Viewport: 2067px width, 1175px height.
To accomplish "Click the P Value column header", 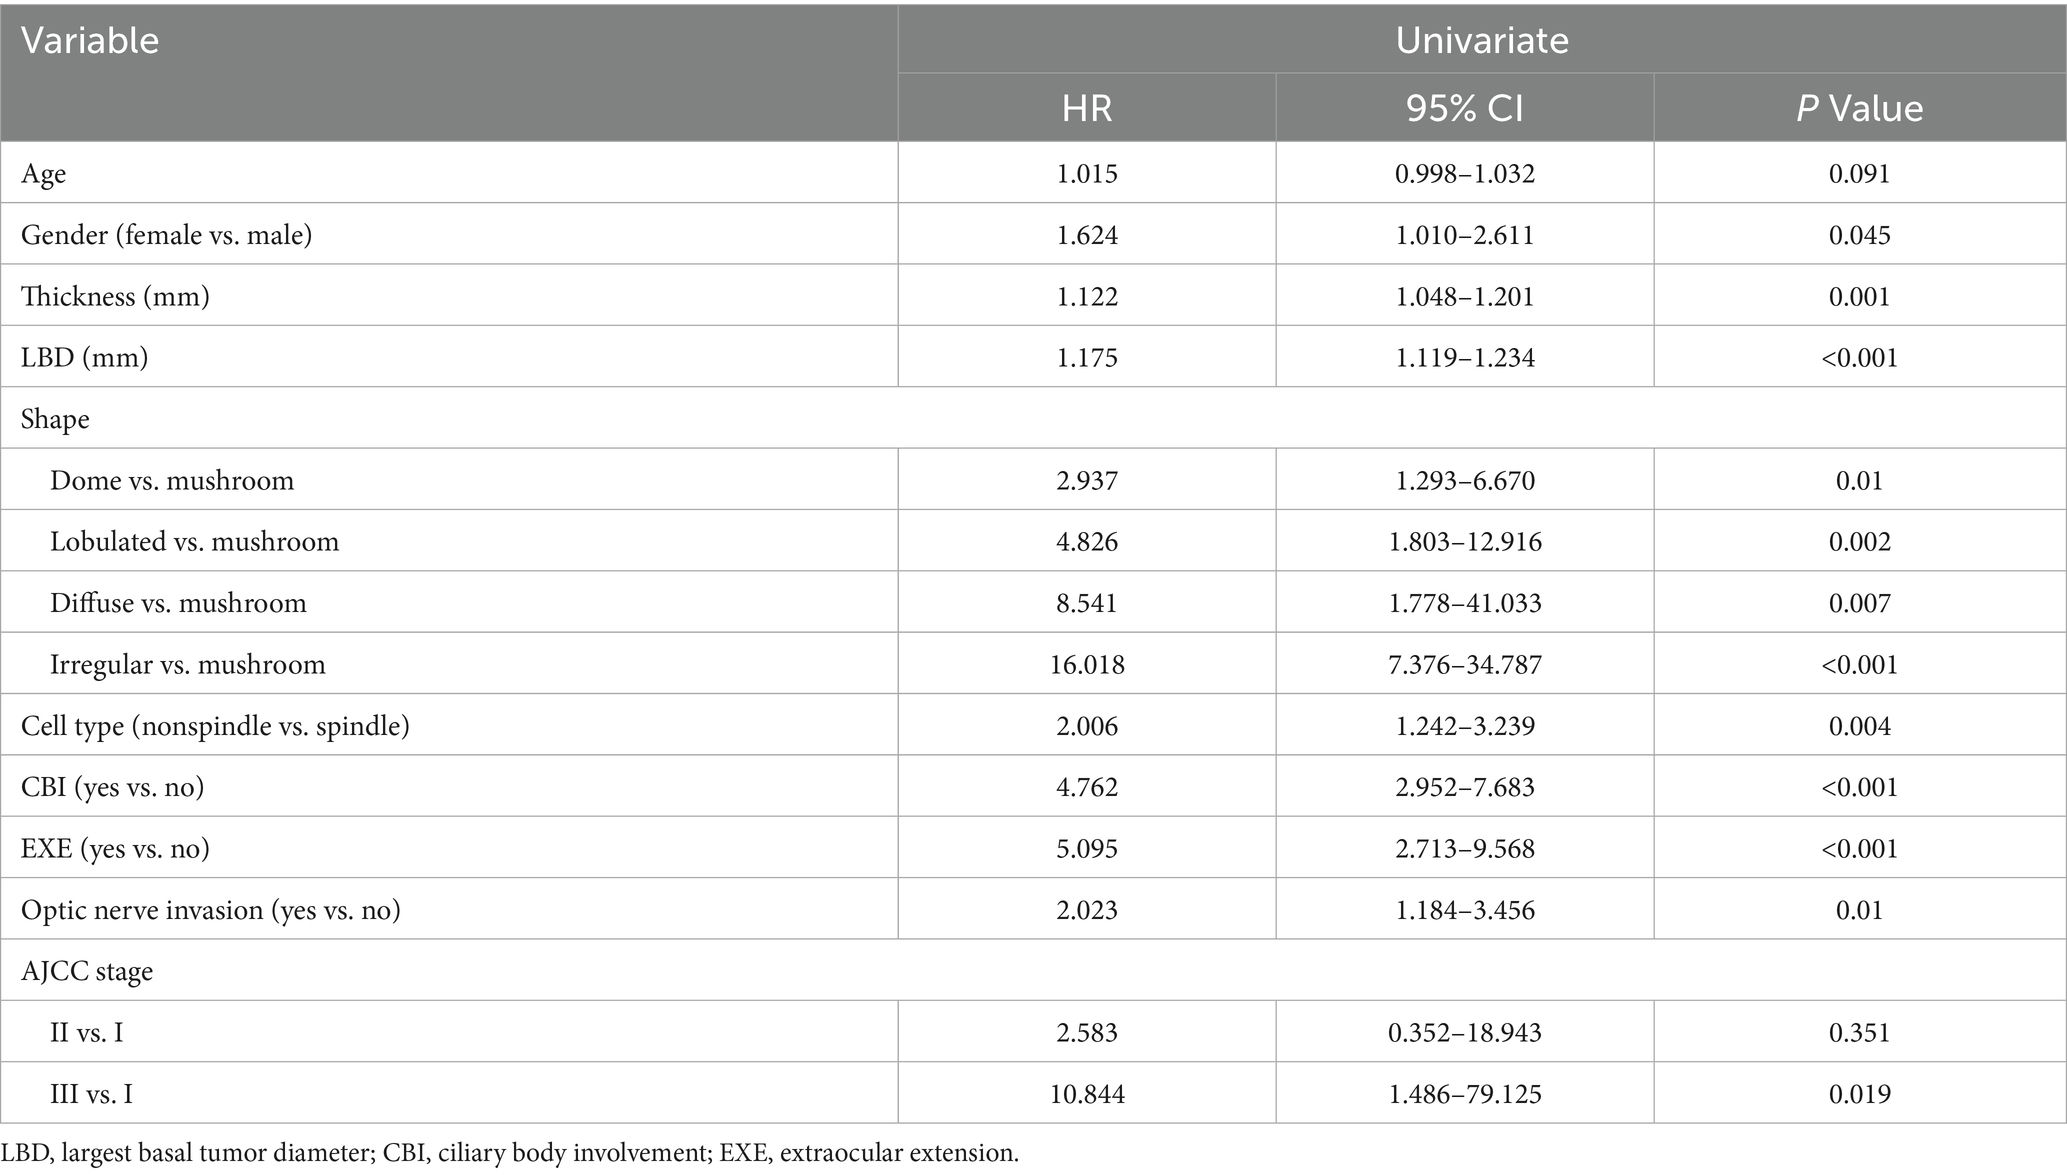I will coord(1859,108).
